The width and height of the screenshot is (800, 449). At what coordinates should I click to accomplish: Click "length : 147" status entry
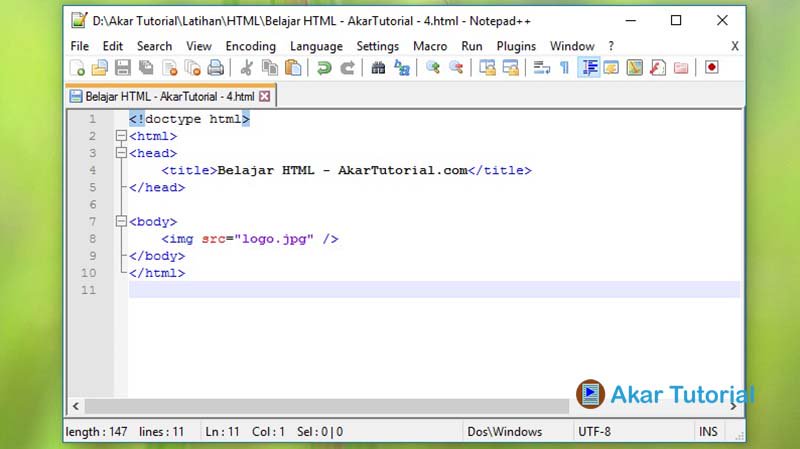coord(96,432)
